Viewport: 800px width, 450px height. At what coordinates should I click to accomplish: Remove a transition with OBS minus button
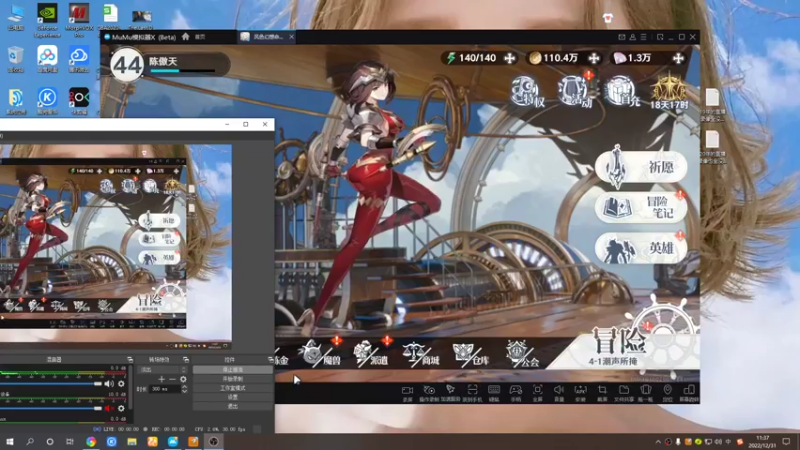point(172,379)
